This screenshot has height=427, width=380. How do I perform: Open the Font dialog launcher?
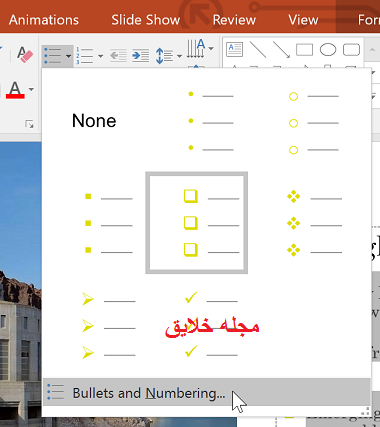click(x=29, y=124)
